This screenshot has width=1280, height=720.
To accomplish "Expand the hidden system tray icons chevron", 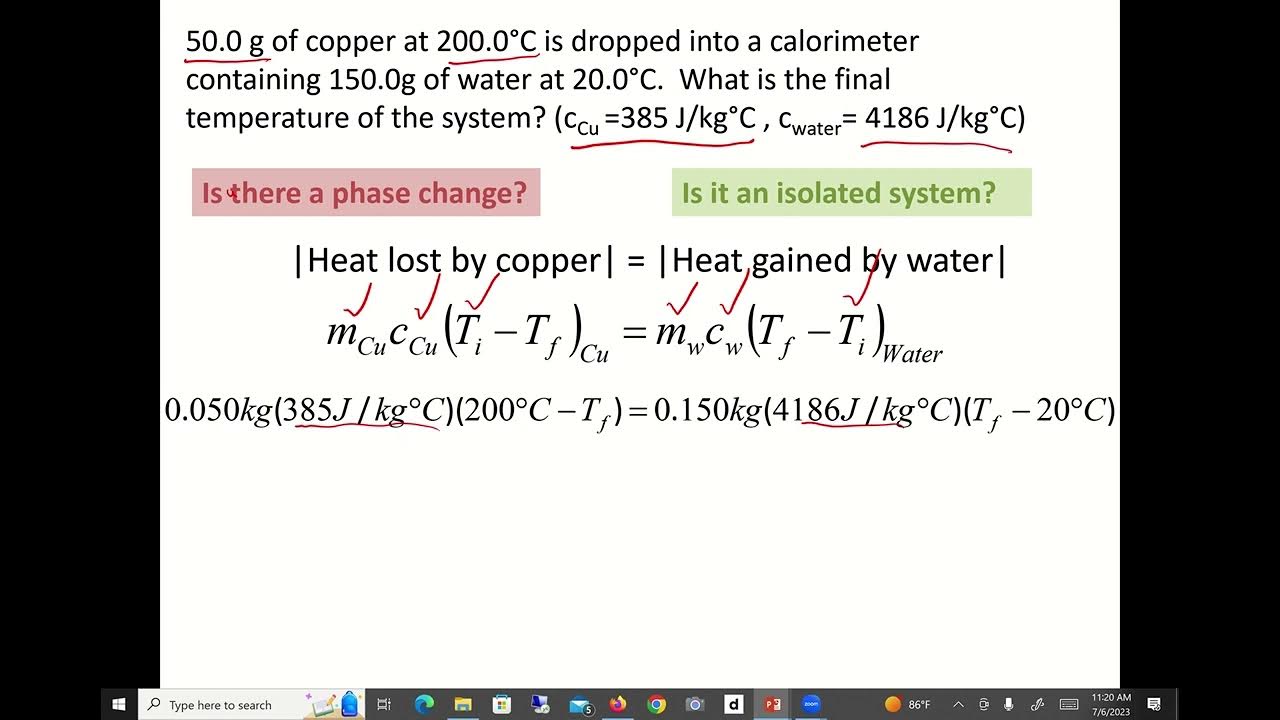I will click(x=958, y=704).
